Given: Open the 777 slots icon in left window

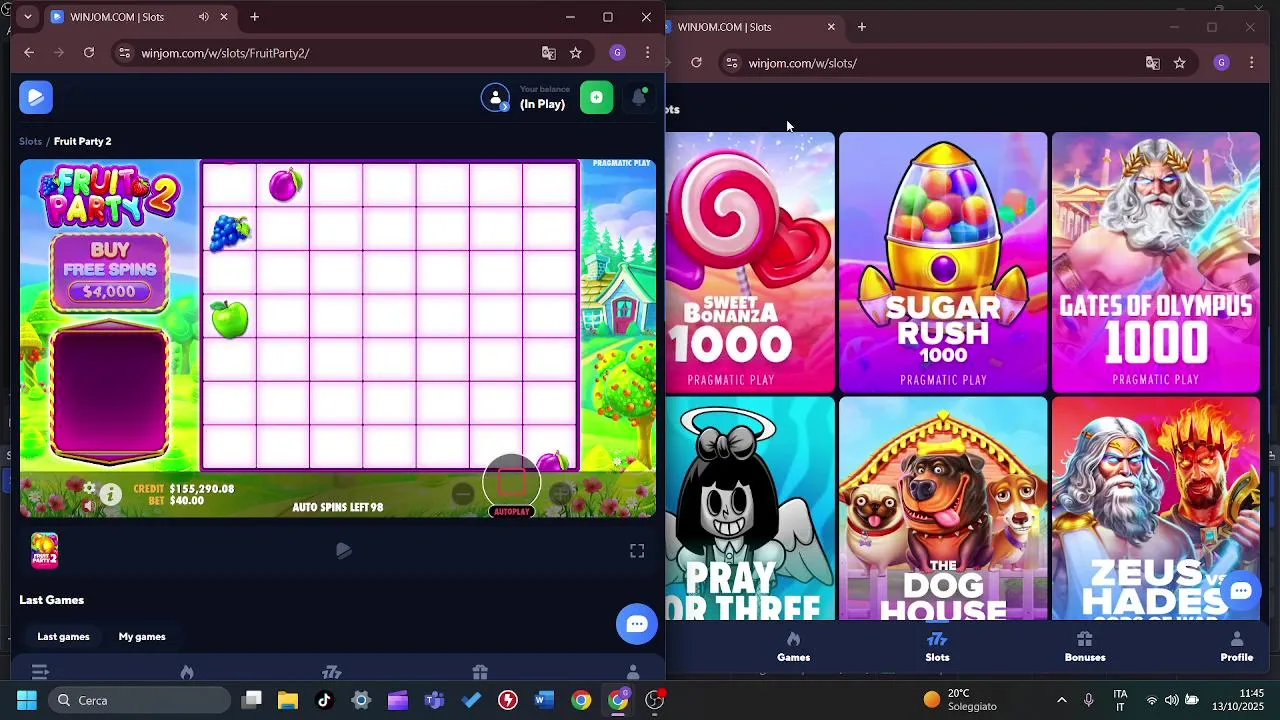Looking at the screenshot, I should [x=332, y=672].
